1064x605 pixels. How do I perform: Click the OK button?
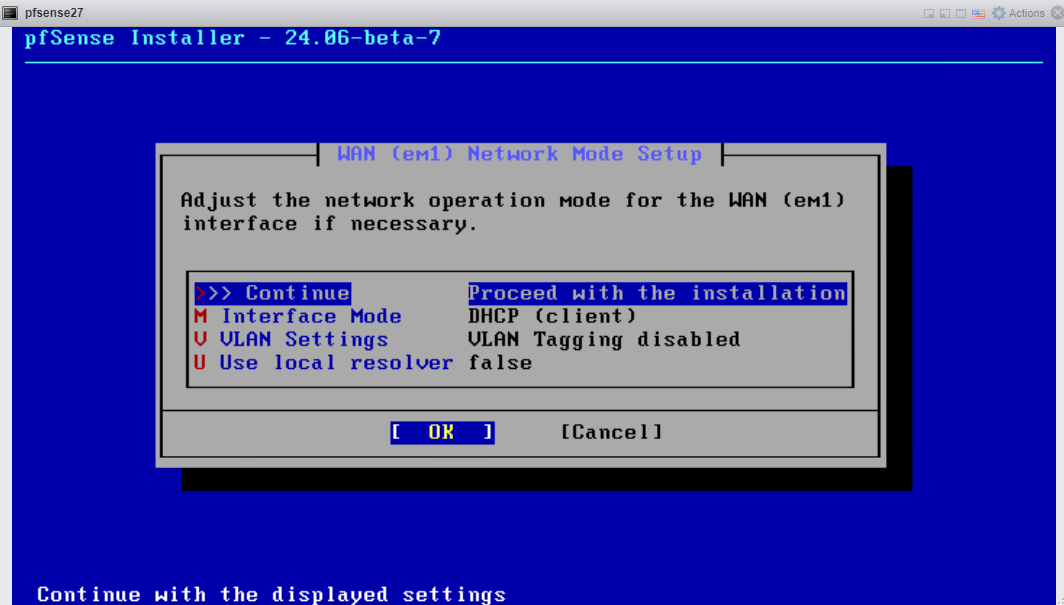click(x=442, y=432)
